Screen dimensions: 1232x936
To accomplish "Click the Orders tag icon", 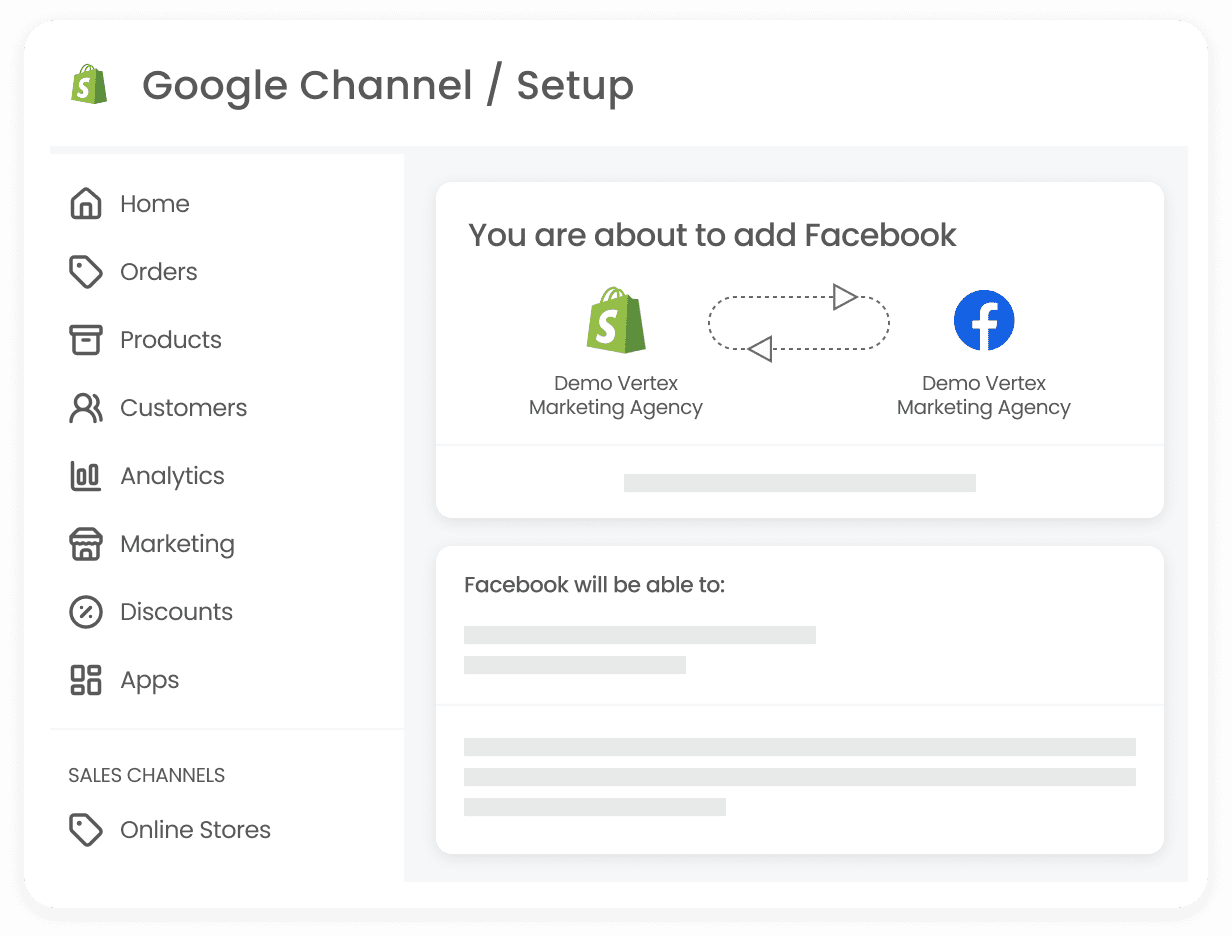I will coord(86,272).
